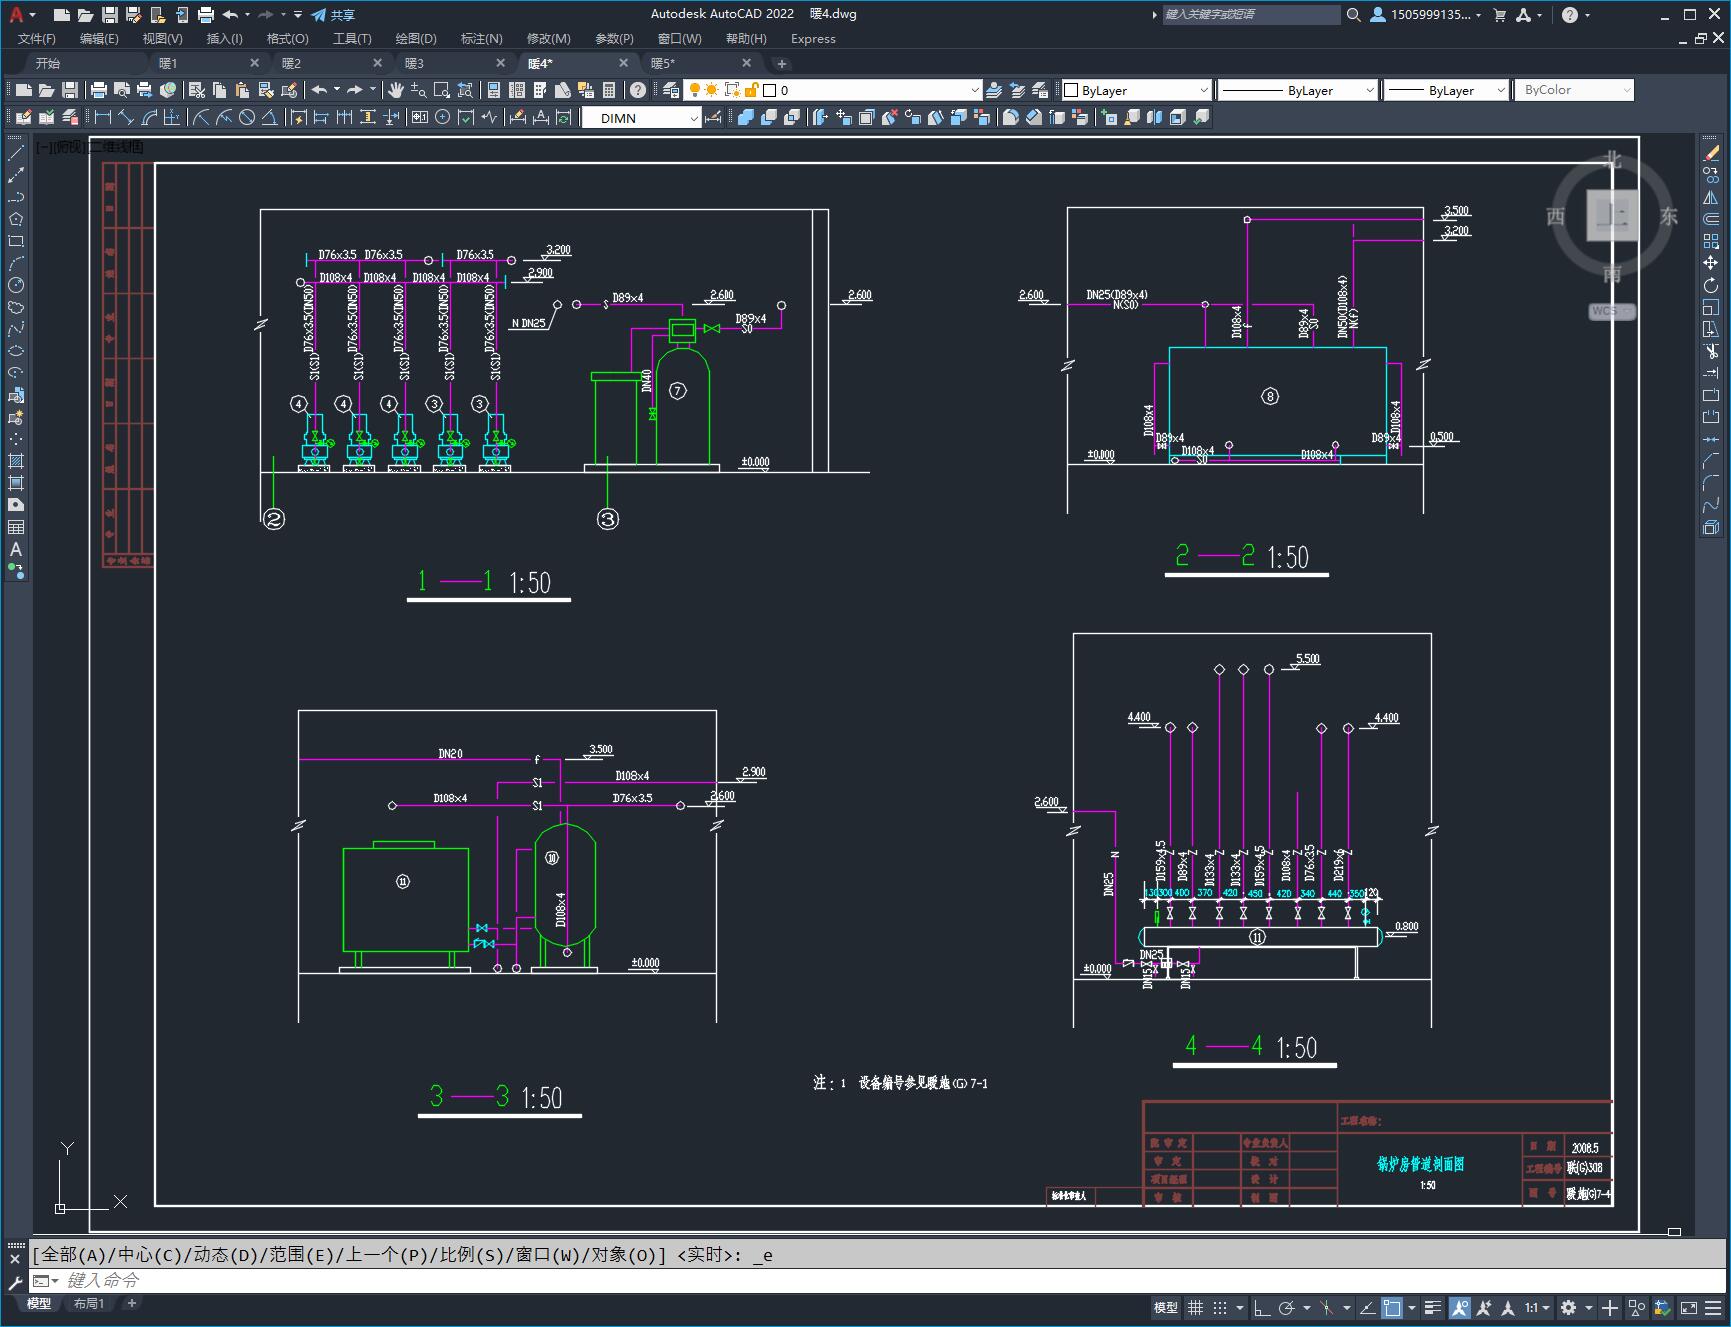The height and width of the screenshot is (1327, 1731).
Task: Click the Linear dimension tool icon
Action: pyautogui.click(x=102, y=118)
